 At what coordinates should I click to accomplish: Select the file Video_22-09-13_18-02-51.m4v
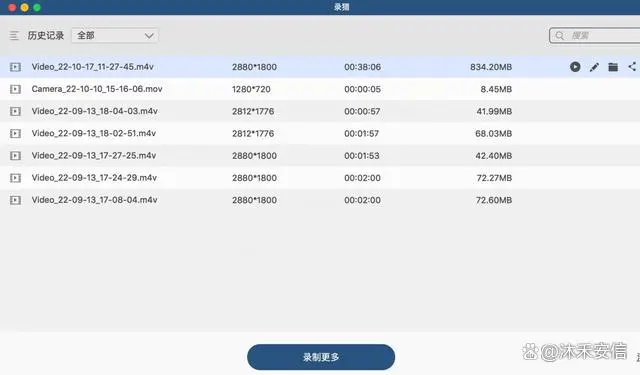pos(94,133)
